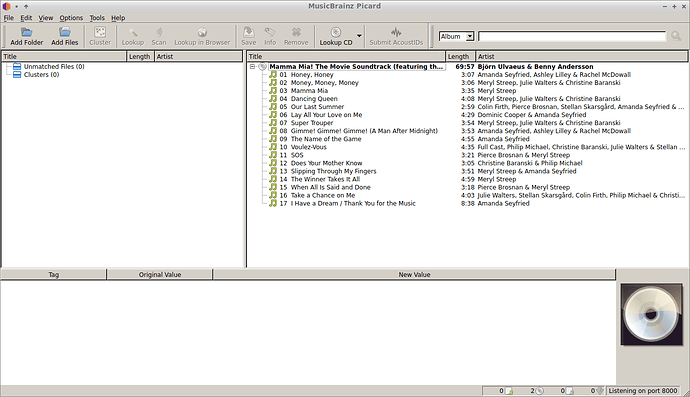Select the Unmatched Files (0) item

click(54, 66)
